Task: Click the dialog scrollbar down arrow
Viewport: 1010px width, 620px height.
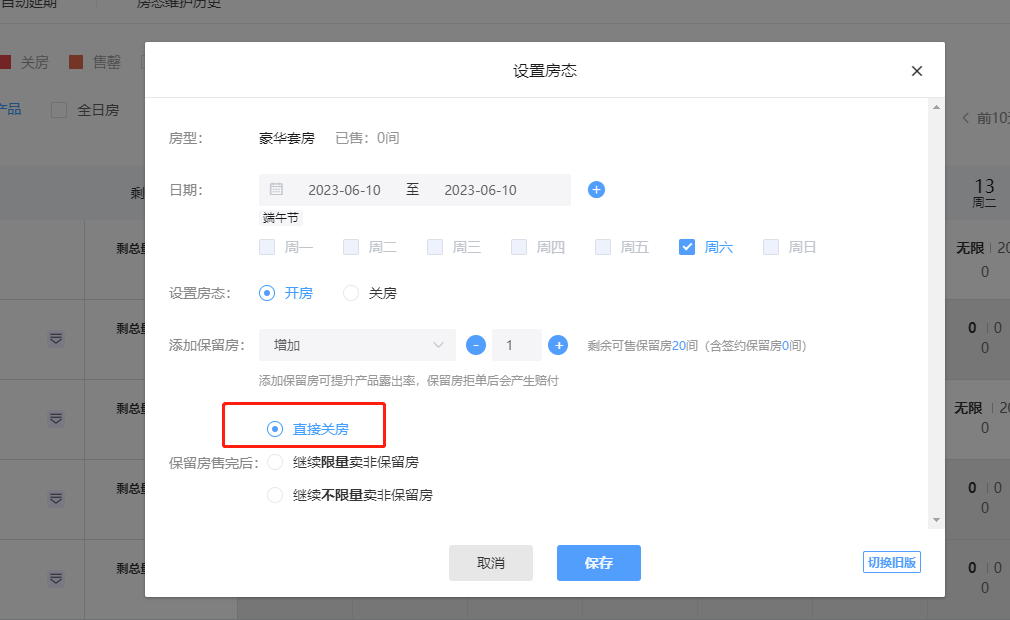Action: [x=936, y=520]
